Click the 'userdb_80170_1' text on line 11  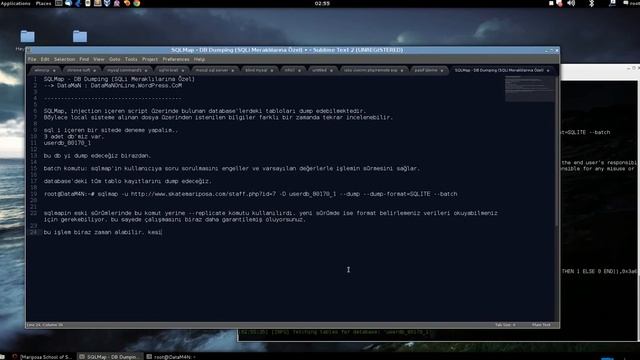67,143
